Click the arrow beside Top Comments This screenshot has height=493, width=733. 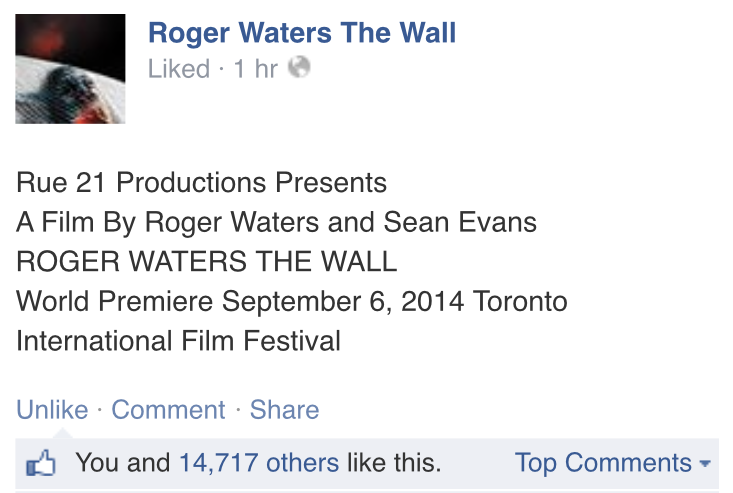tap(705, 465)
